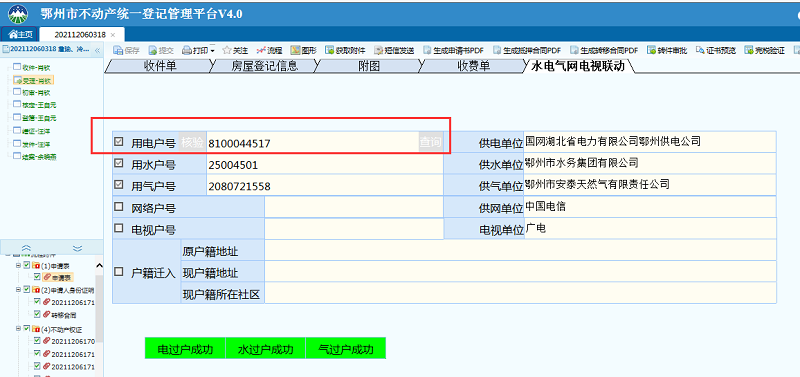Image resolution: width=800 pixels, height=377 pixels.
Task: Uncheck the (1)申请表 folder checkbox
Action: 28,266
